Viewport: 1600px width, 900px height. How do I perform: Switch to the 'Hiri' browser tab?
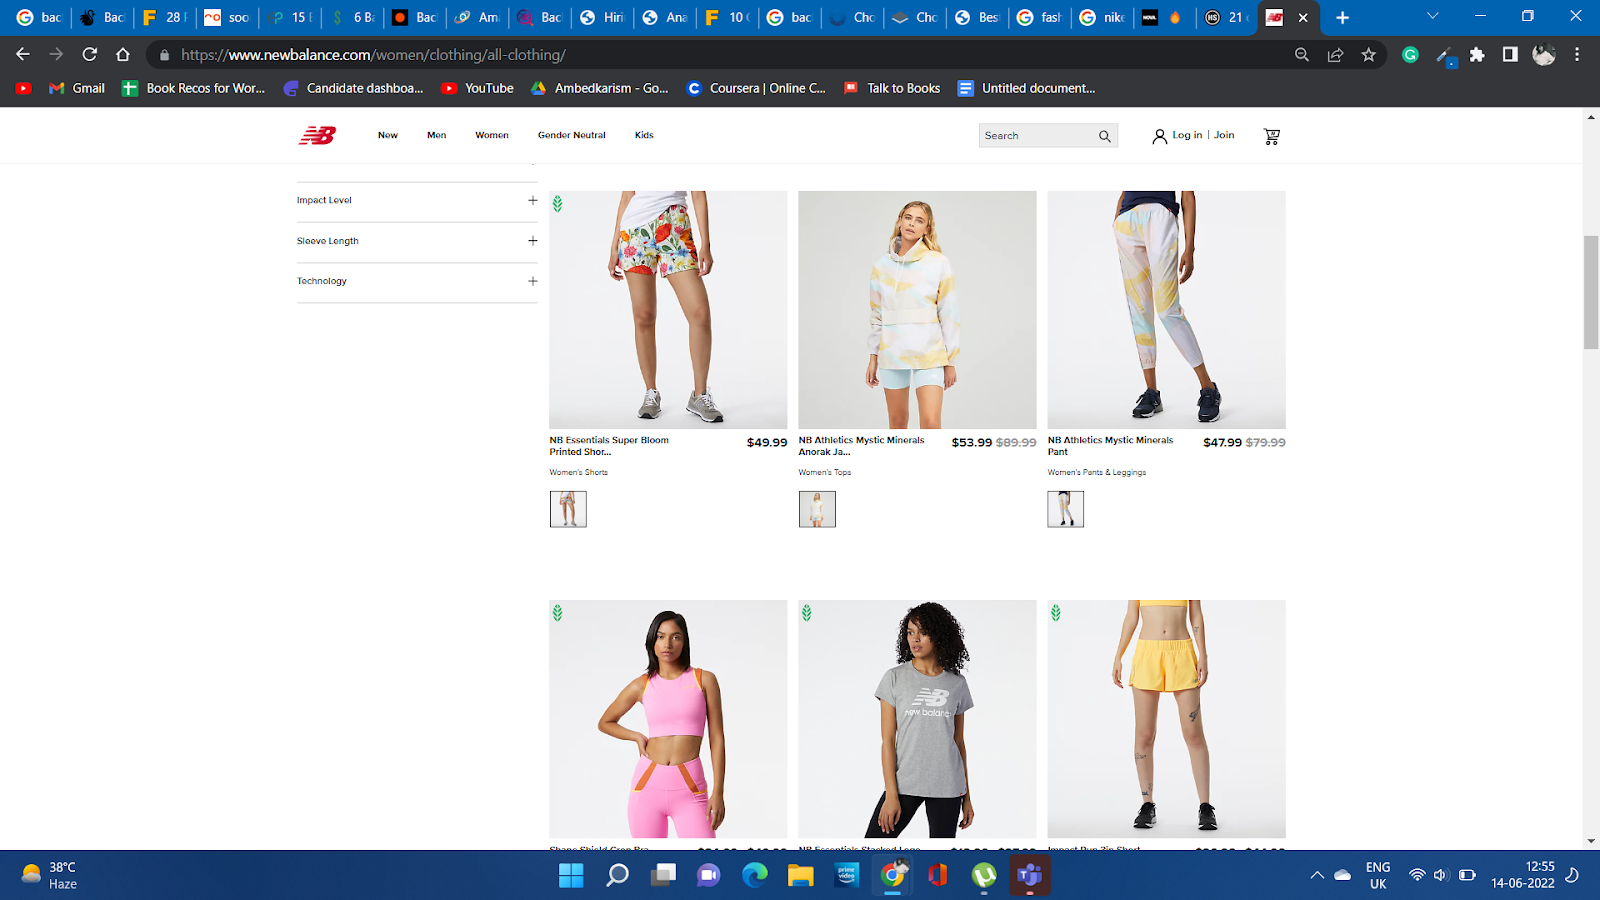pos(602,17)
